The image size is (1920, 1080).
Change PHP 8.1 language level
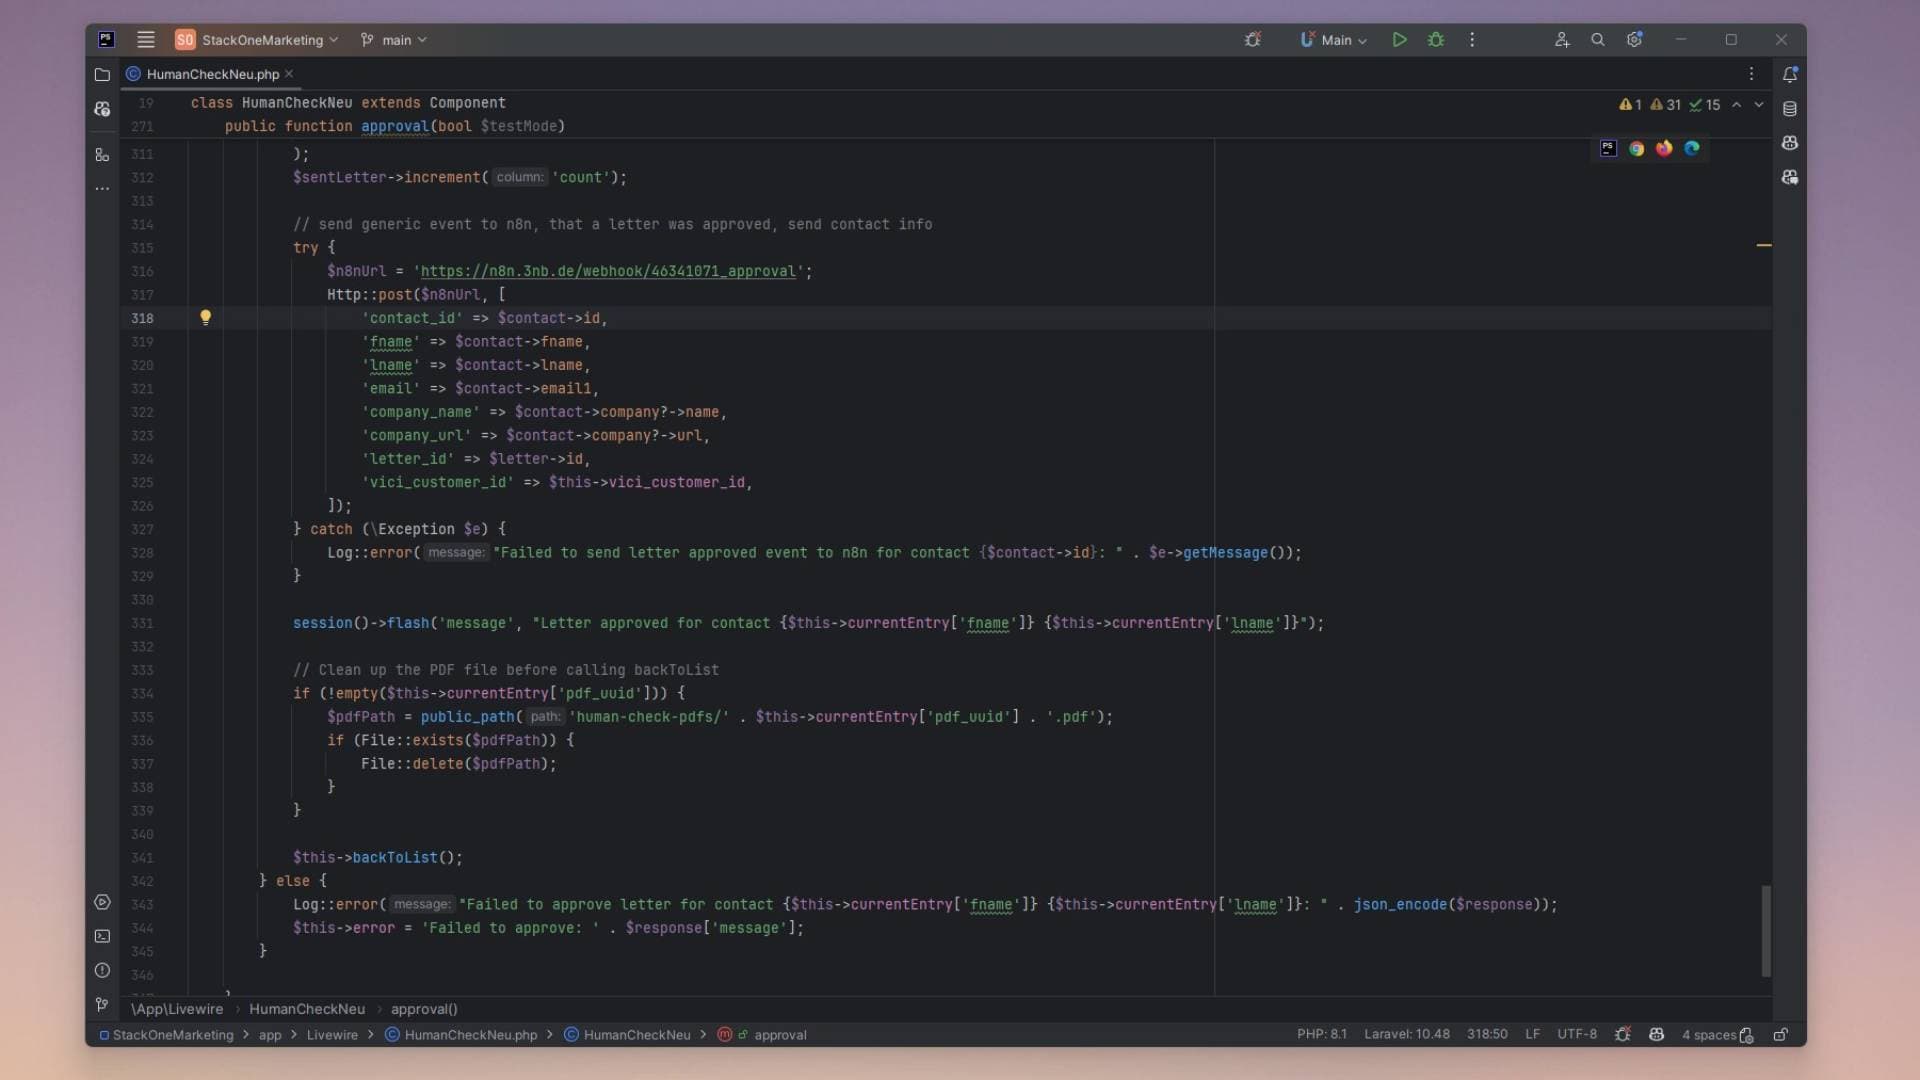coord(1322,1035)
